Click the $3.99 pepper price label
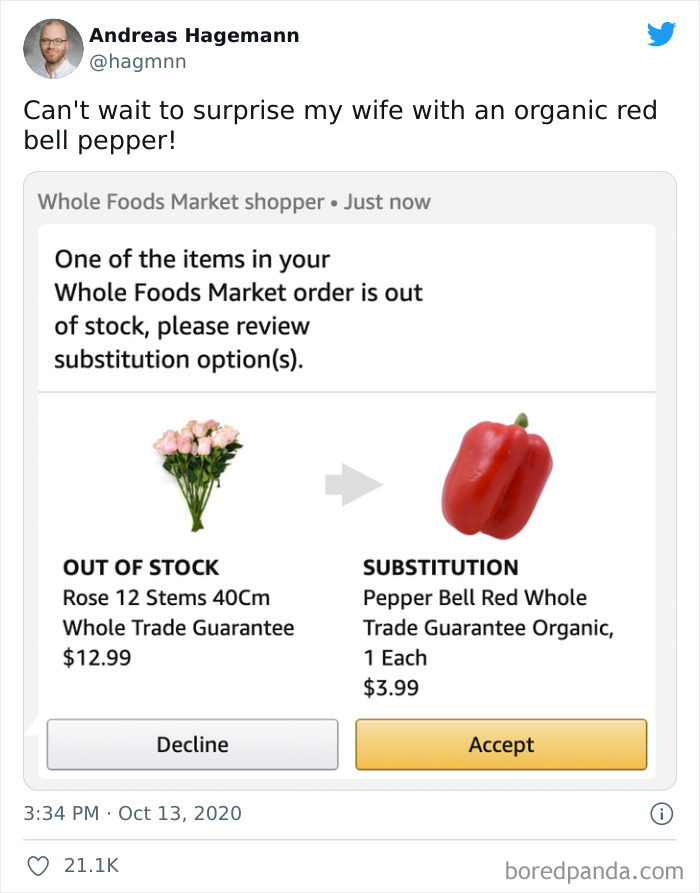 pos(389,688)
